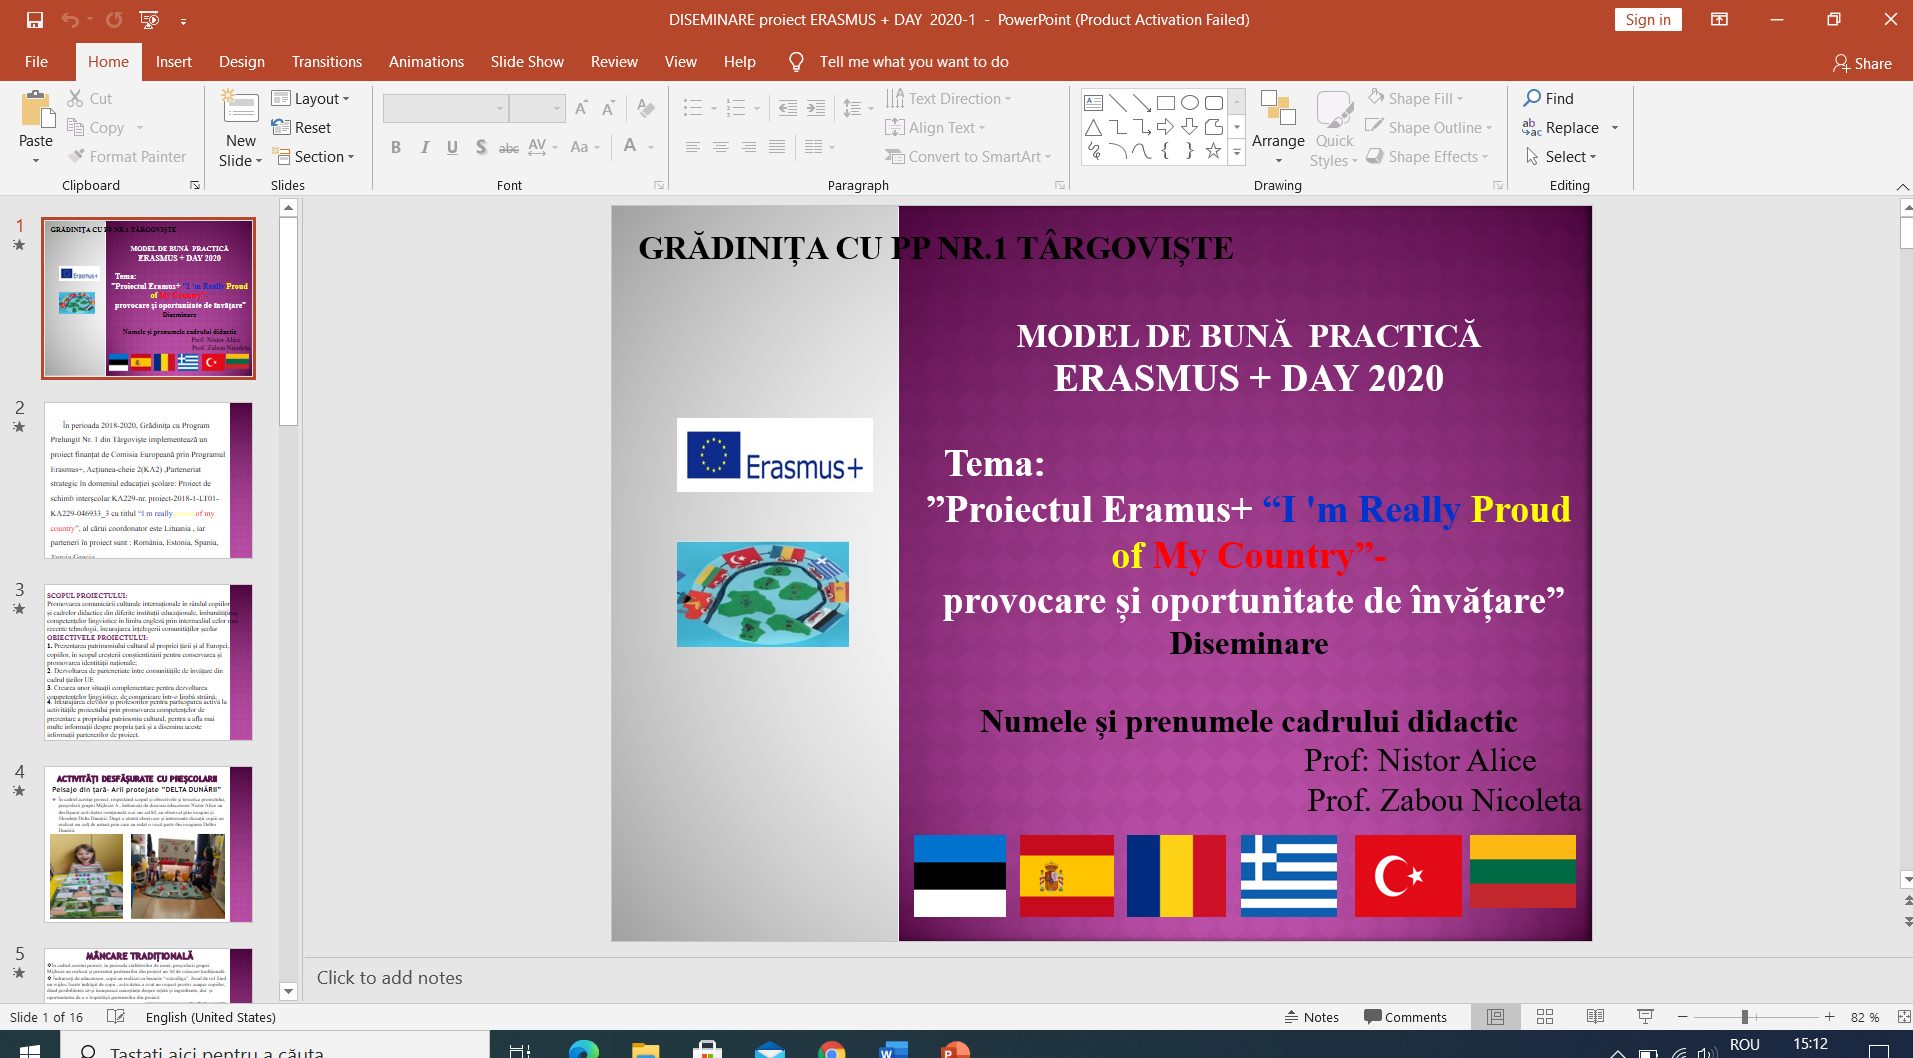Open the Transitions ribbon tab

pyautogui.click(x=326, y=62)
